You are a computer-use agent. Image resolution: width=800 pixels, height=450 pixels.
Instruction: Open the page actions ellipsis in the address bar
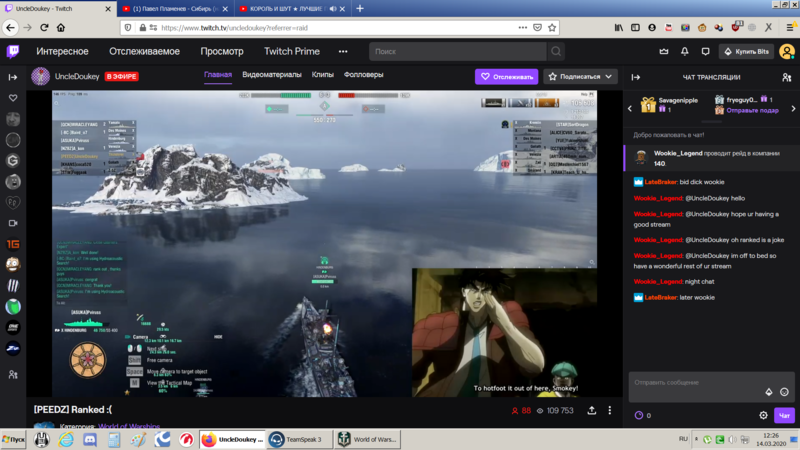click(522, 28)
